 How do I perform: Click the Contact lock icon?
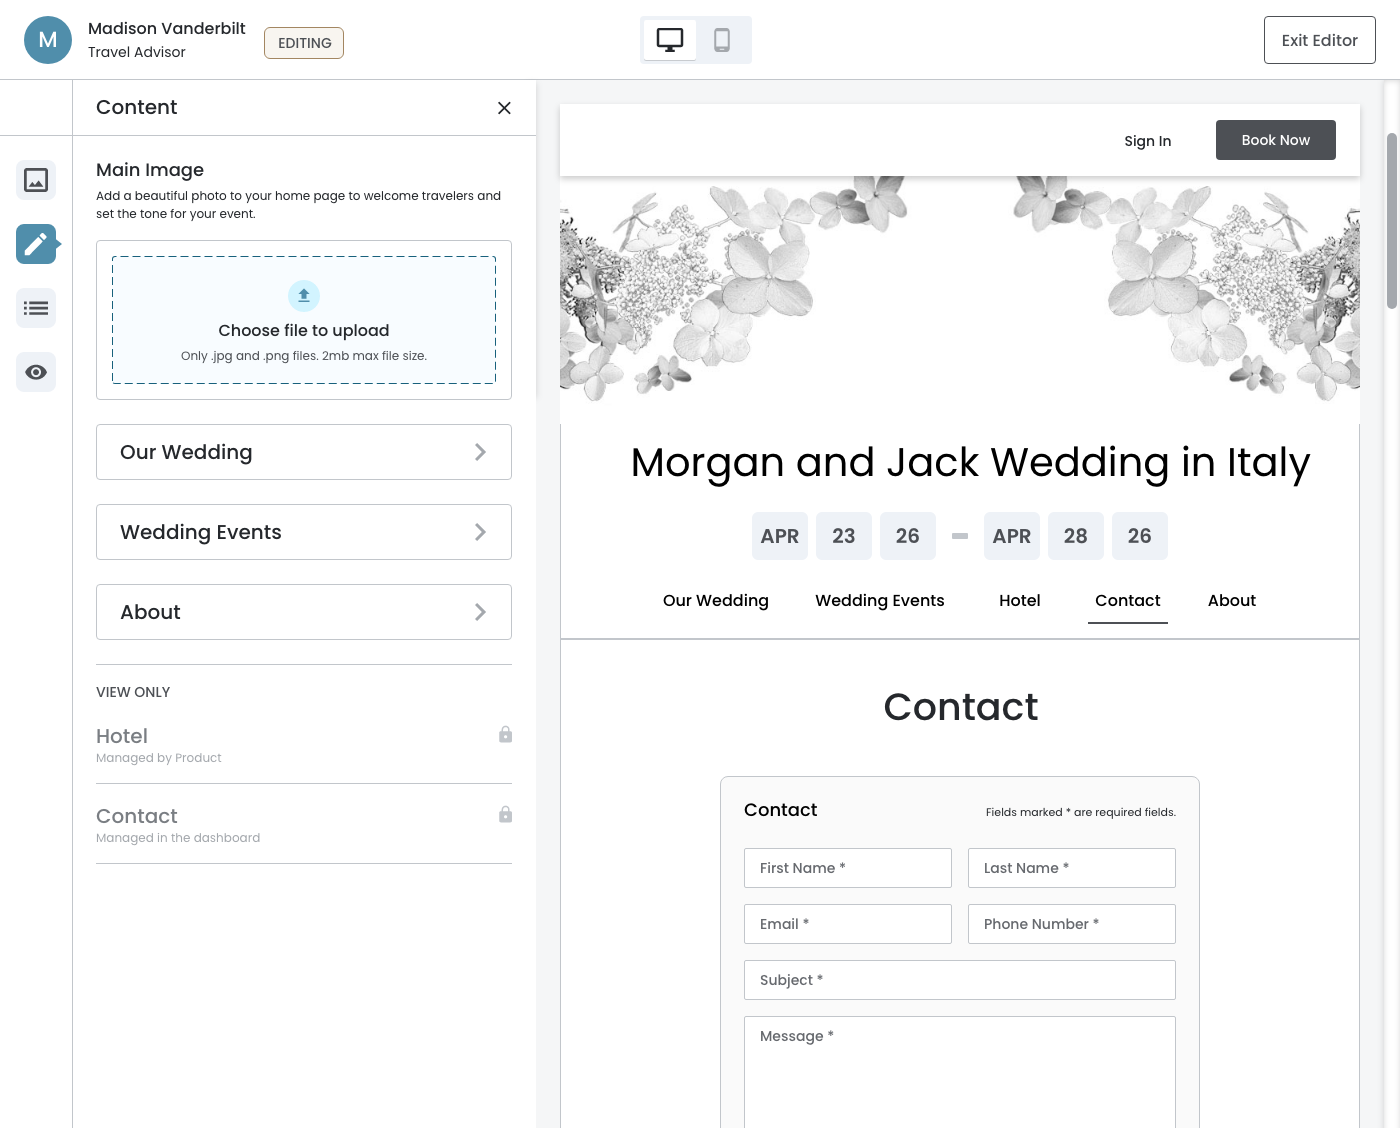[x=505, y=815]
